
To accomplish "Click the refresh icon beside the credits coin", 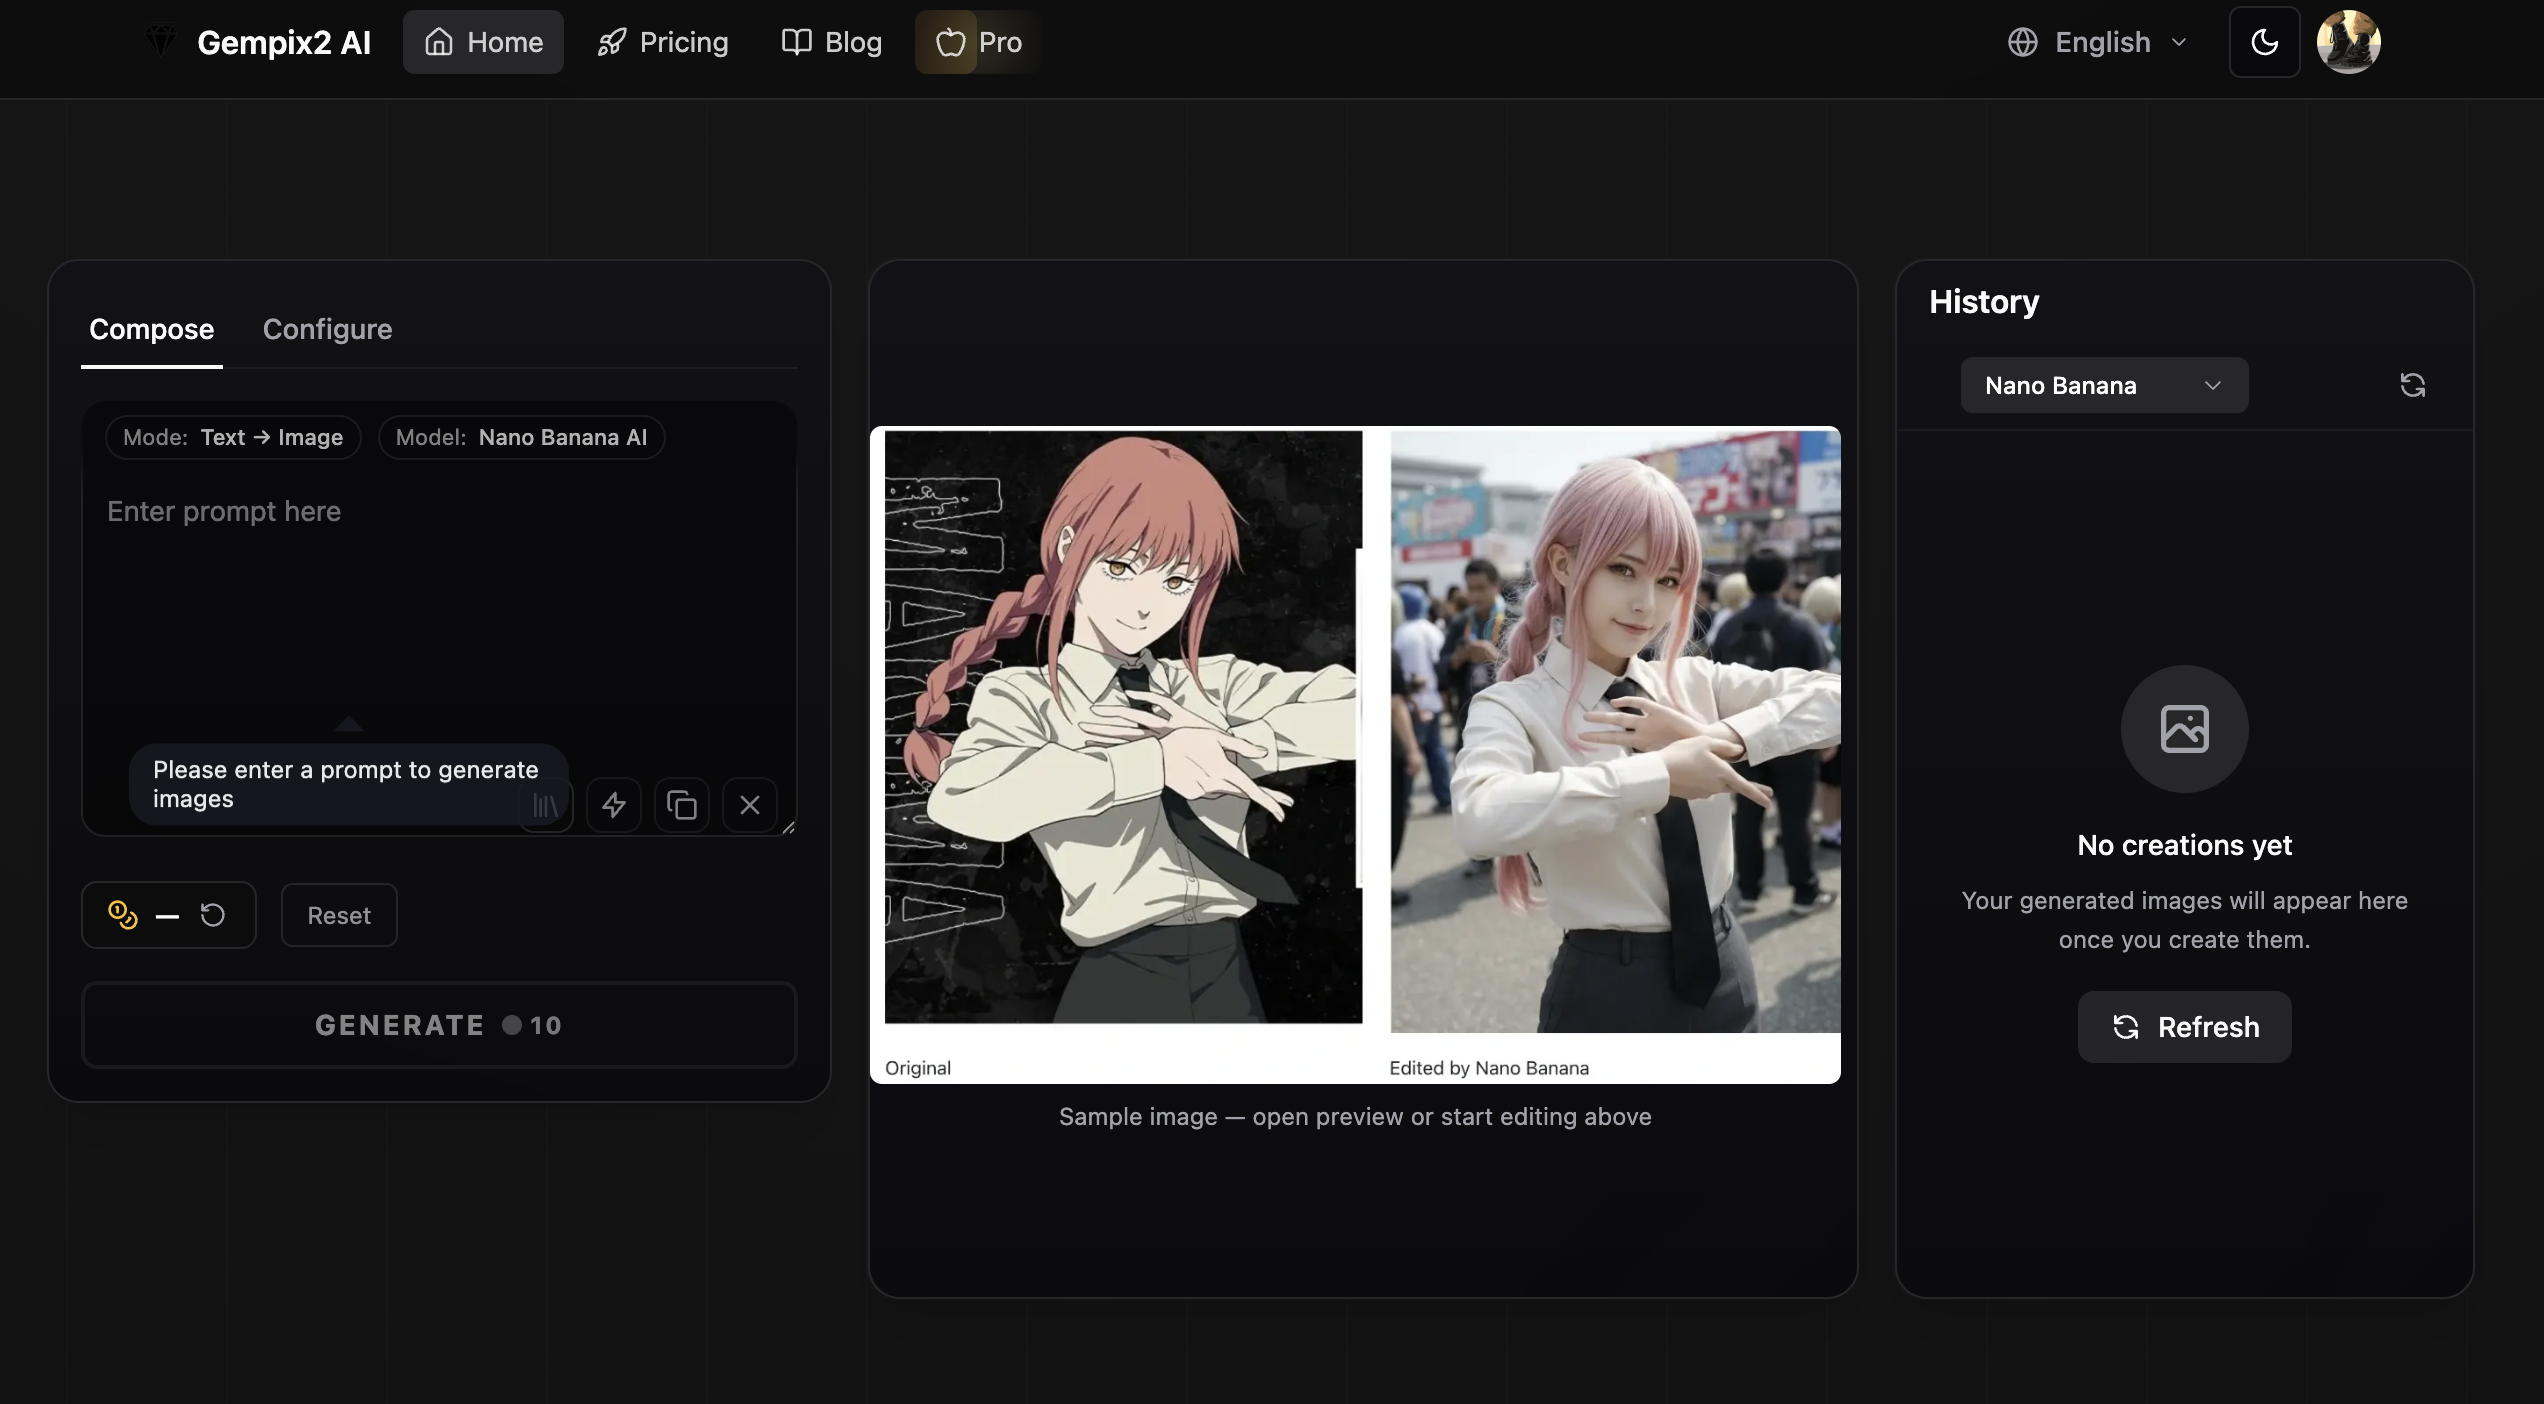I will pyautogui.click(x=214, y=915).
